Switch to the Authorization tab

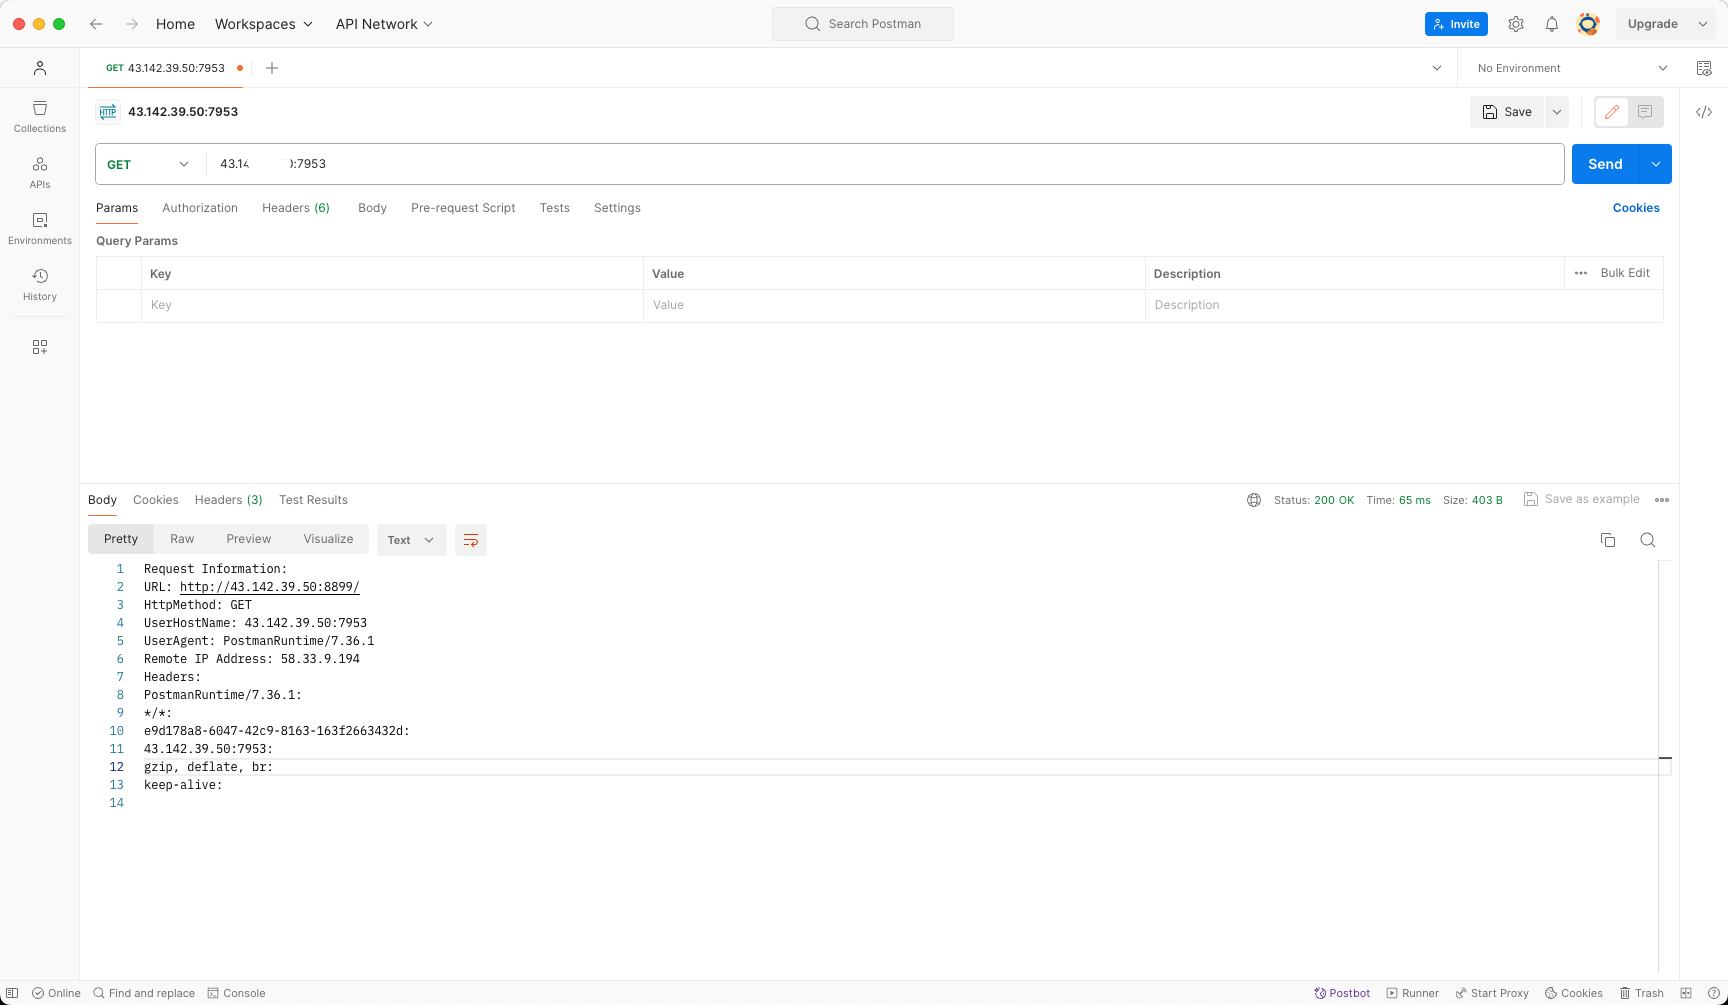pyautogui.click(x=200, y=208)
